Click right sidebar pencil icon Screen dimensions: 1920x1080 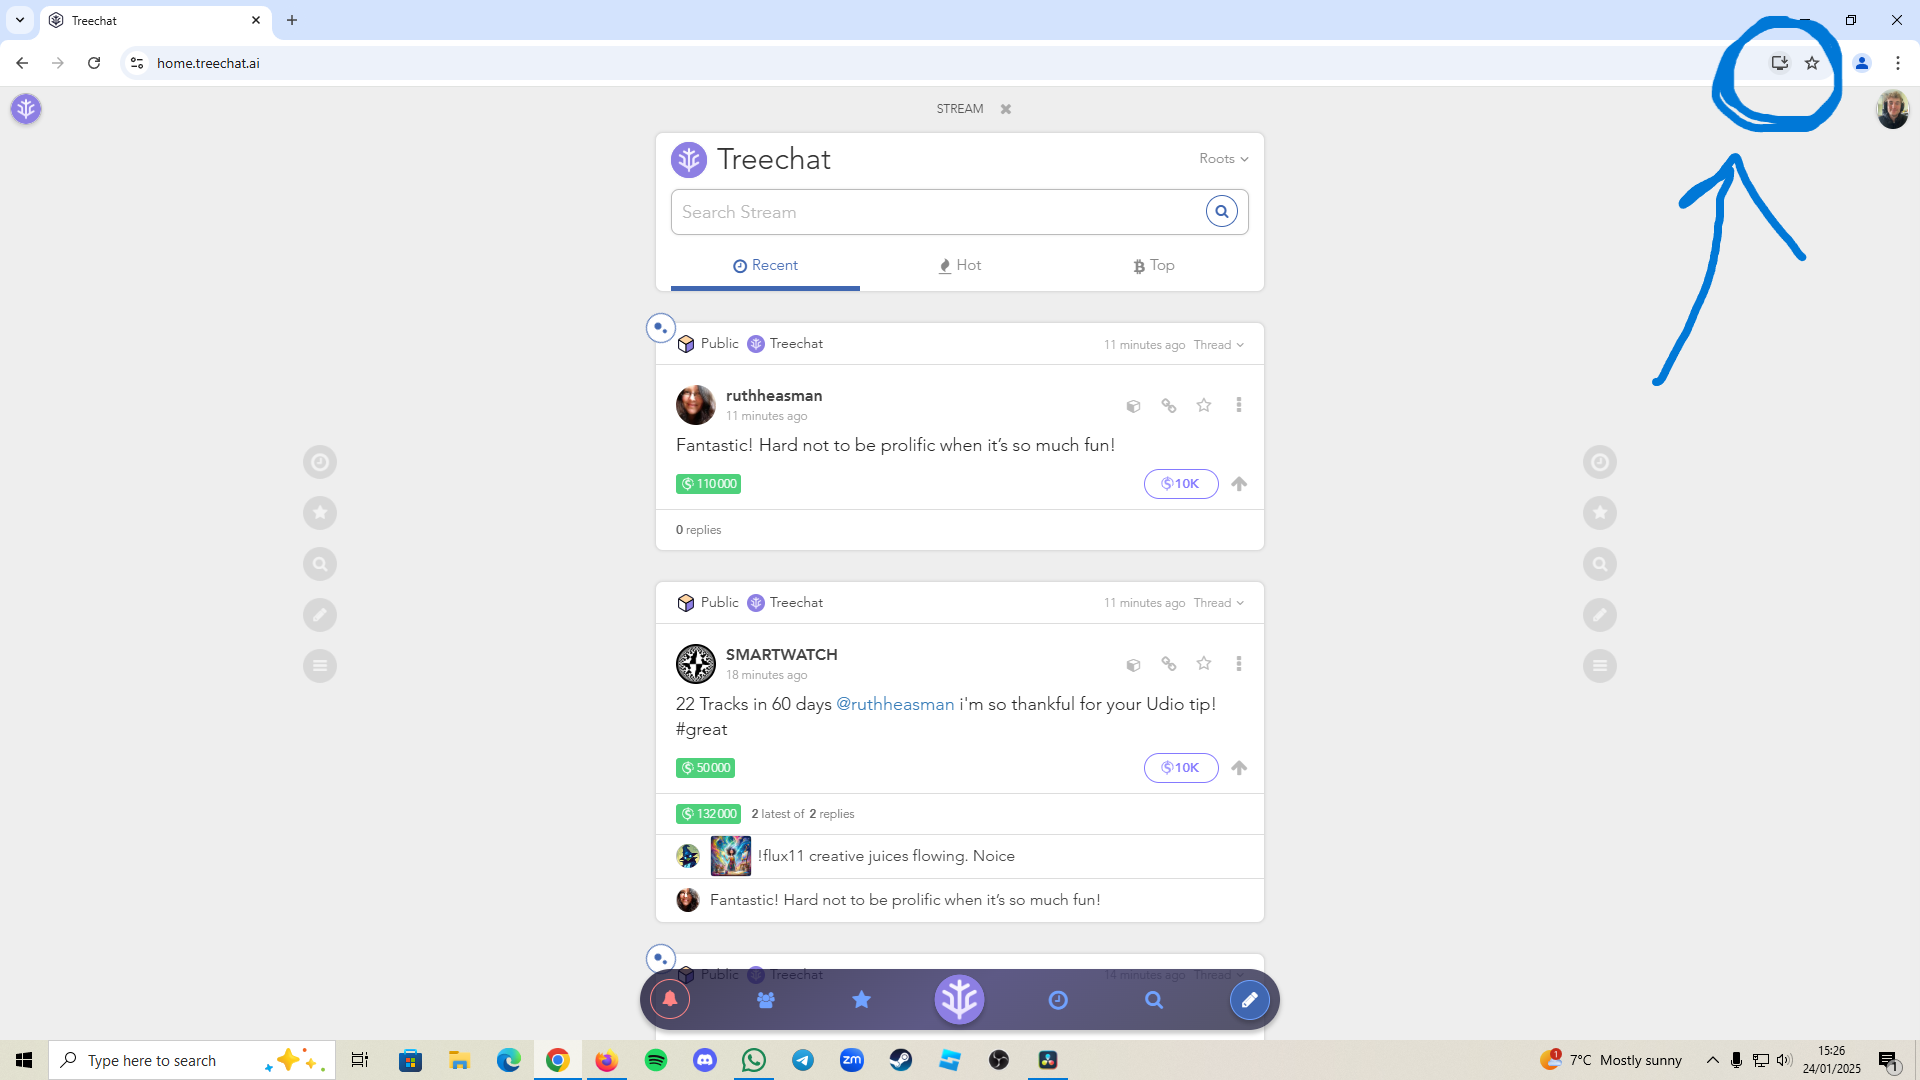click(1600, 615)
